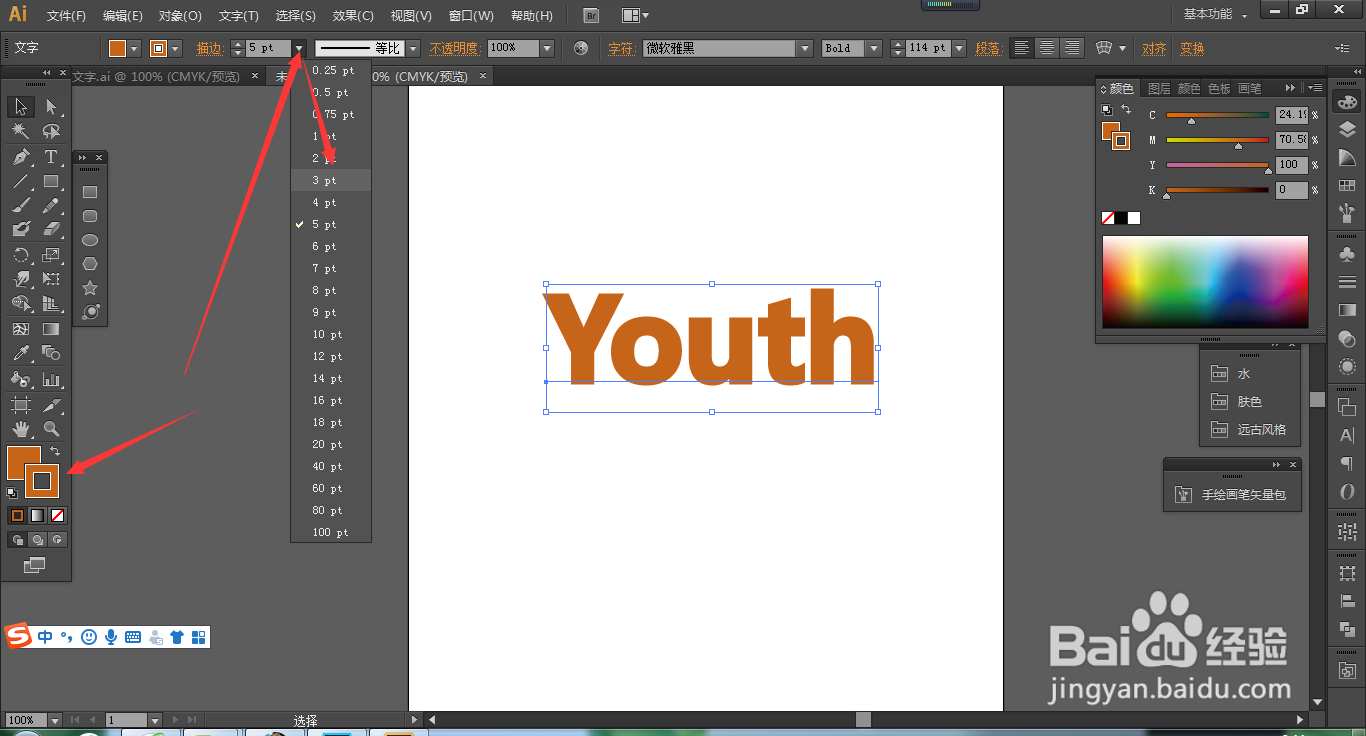Select the Hand tool

coord(21,429)
